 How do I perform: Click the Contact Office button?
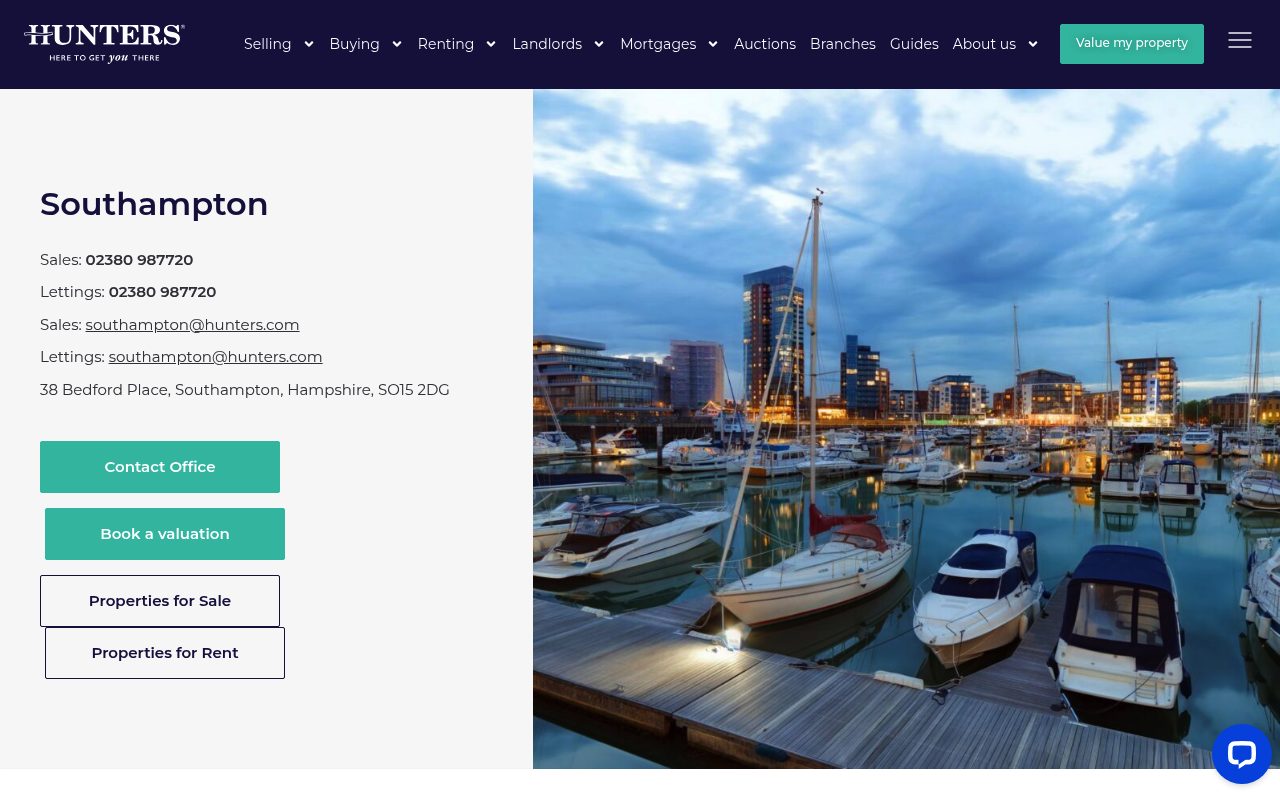tap(160, 467)
